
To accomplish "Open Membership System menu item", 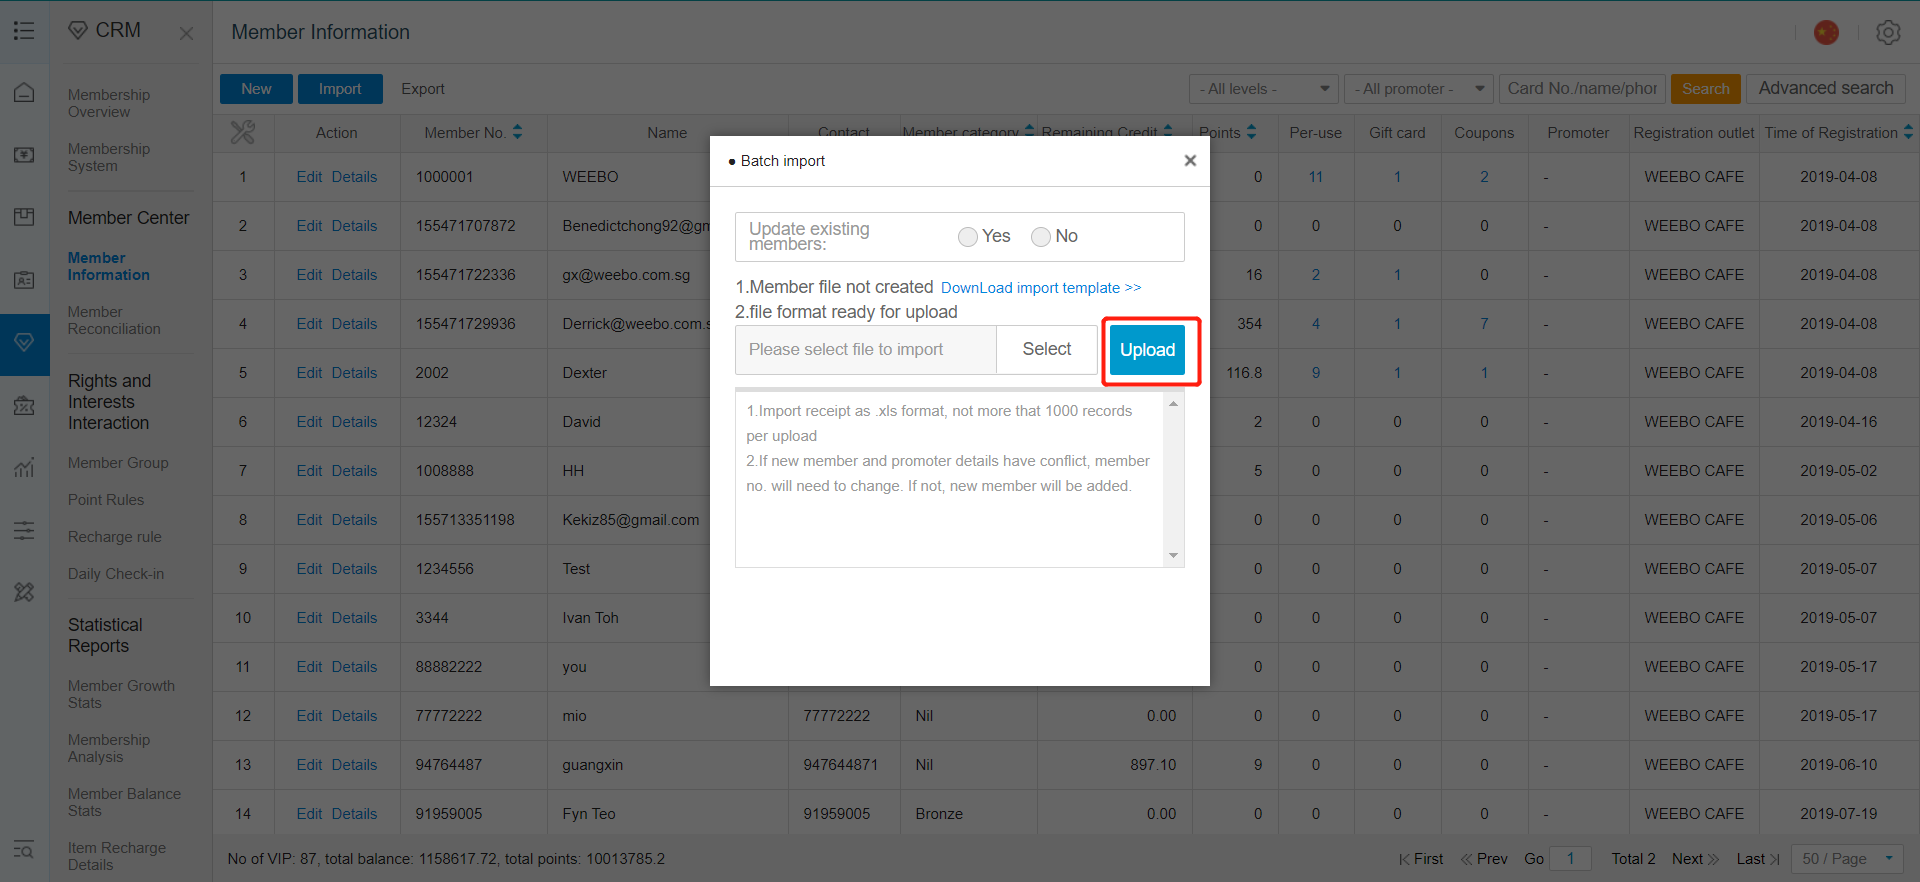I will coord(109,157).
